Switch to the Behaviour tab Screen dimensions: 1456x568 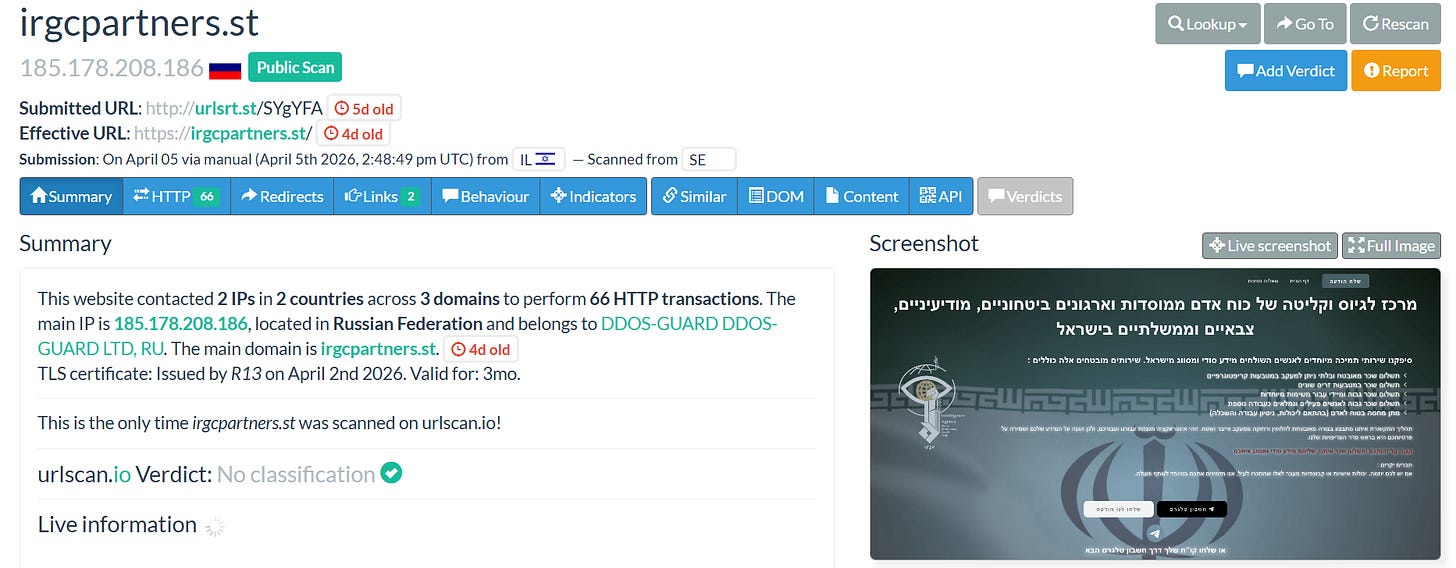pos(485,196)
